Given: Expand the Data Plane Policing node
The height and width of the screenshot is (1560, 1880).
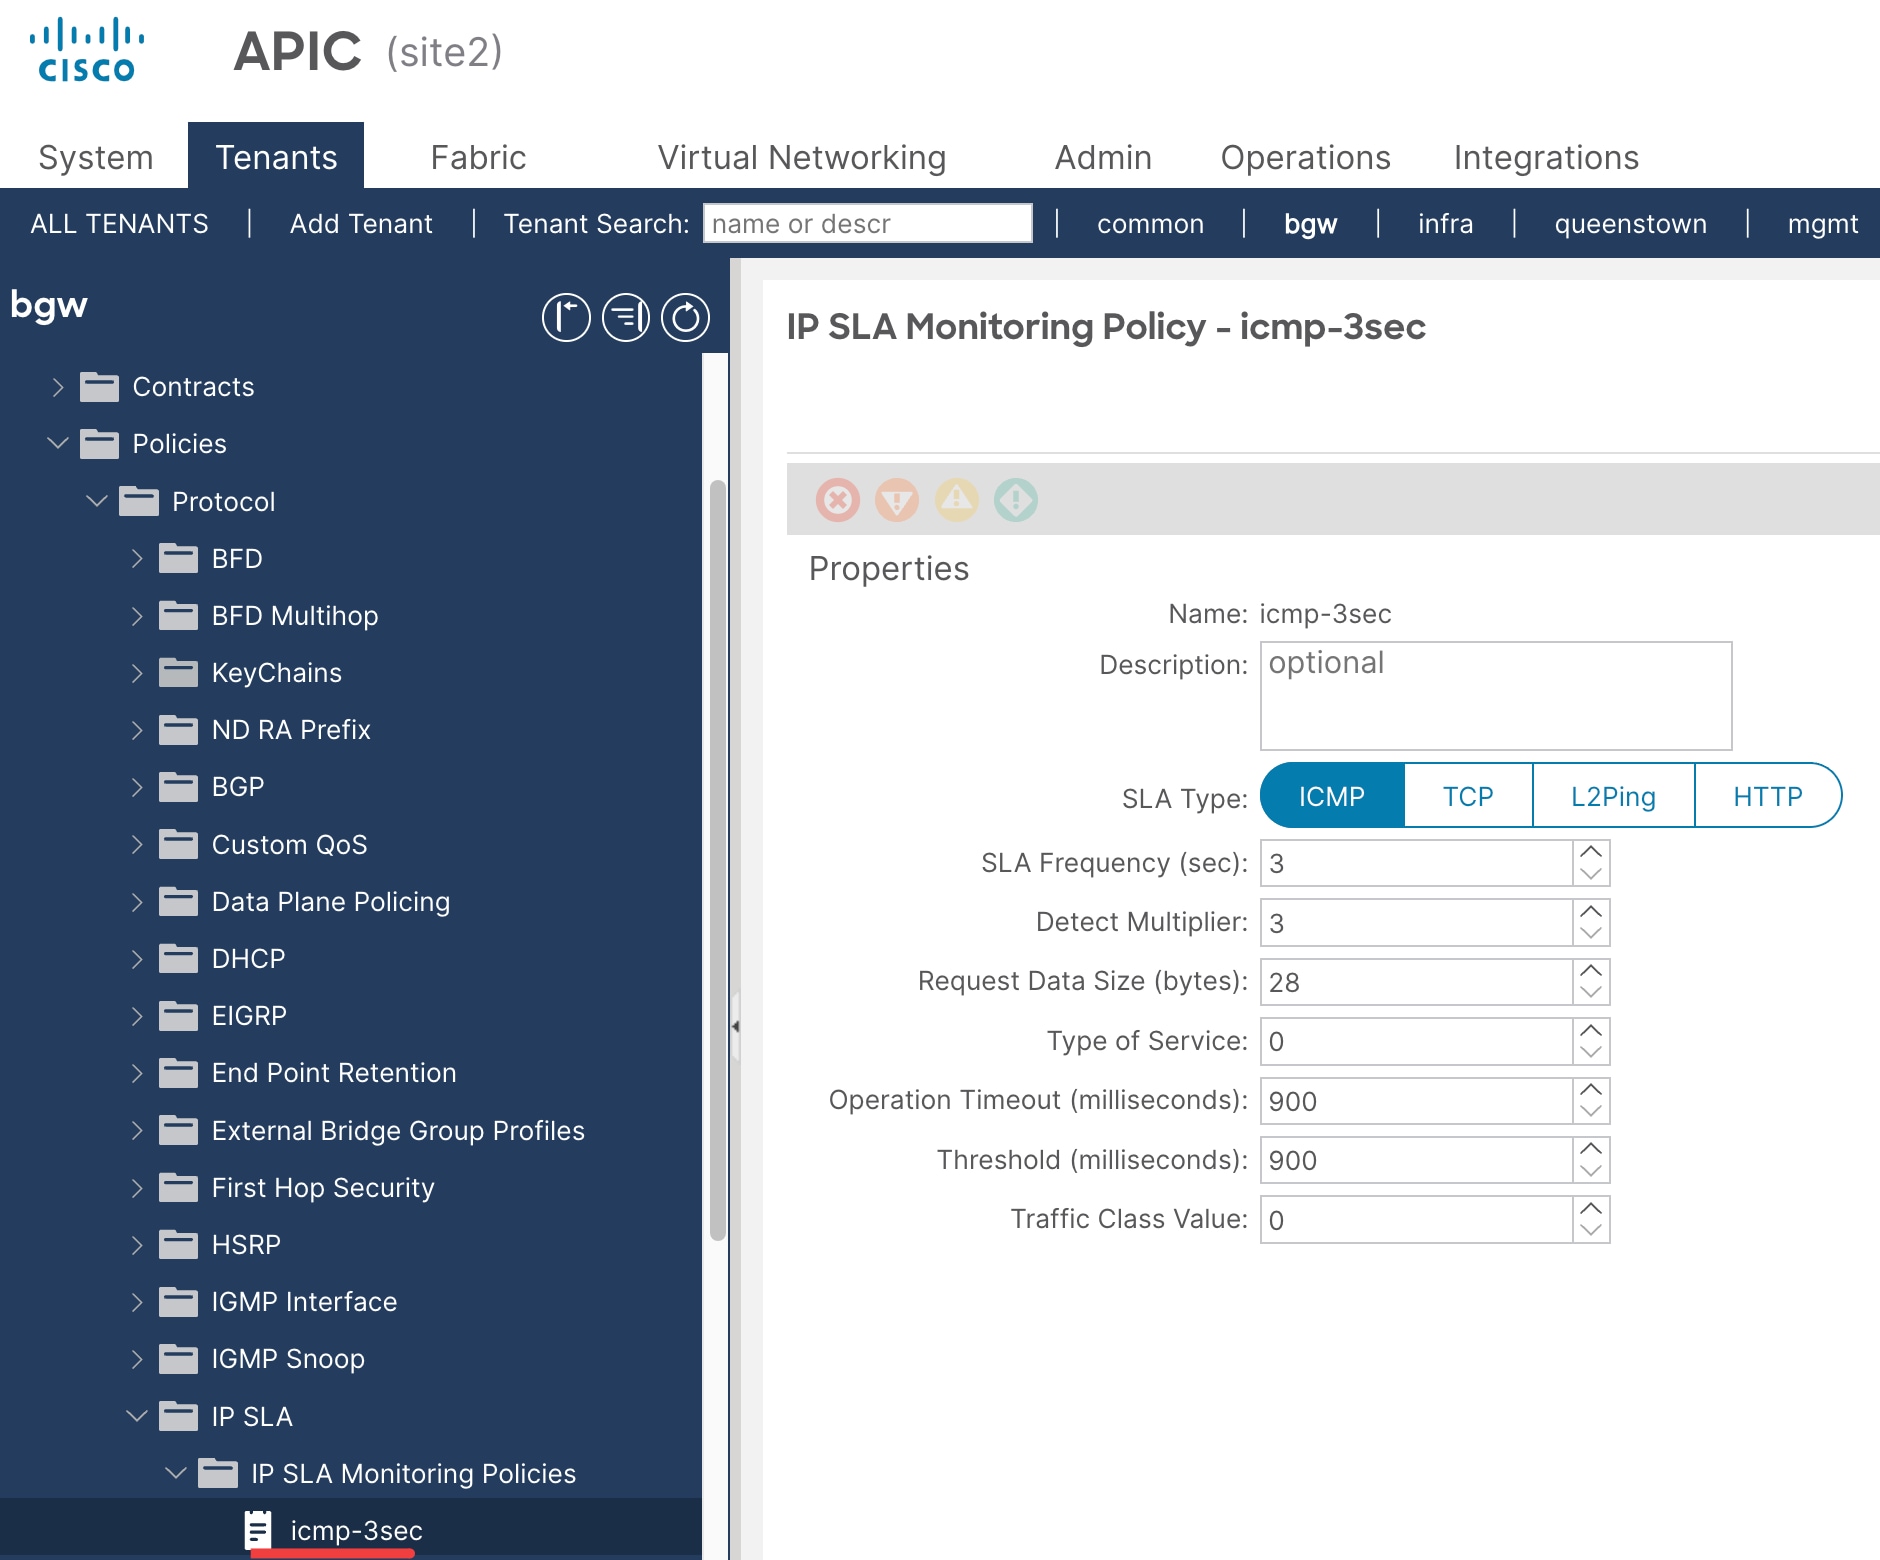Looking at the screenshot, I should pyautogui.click(x=137, y=902).
